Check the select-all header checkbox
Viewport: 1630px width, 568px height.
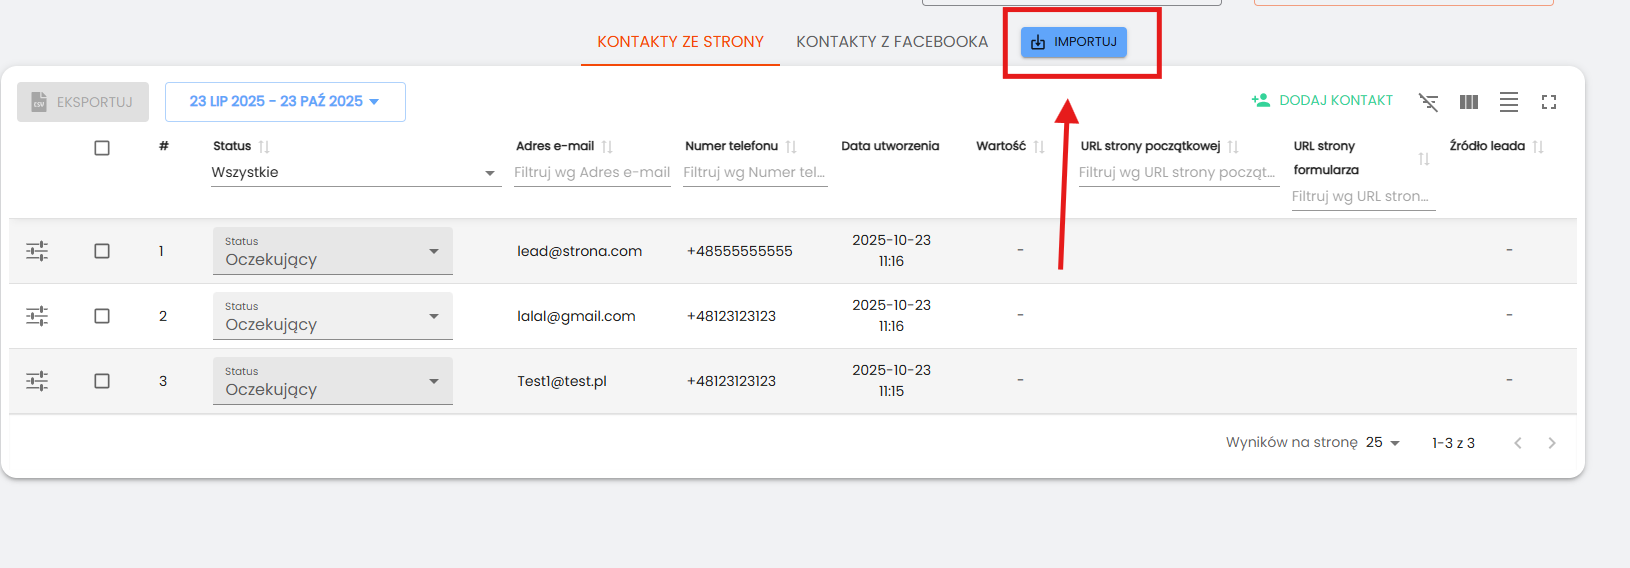[x=102, y=148]
